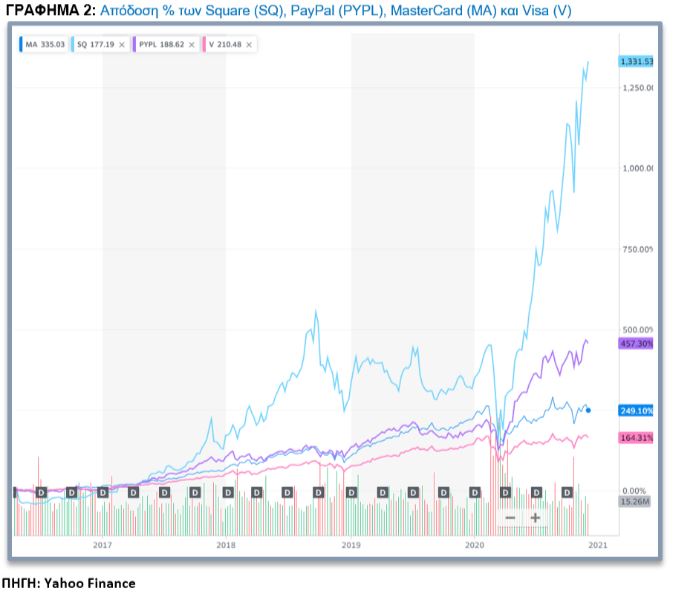Click the 1,250.00 axis value
This screenshot has height=596, width=676.
point(638,88)
